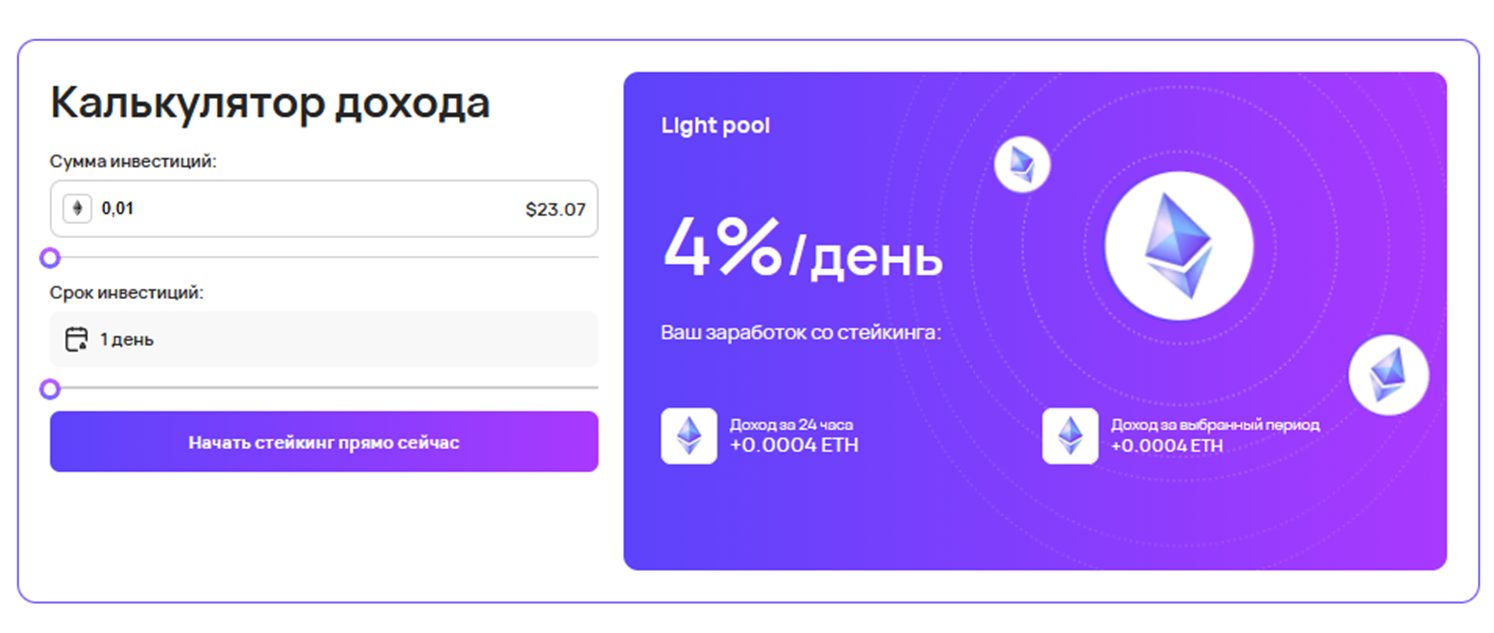Click the investment amount slider handle
This screenshot has height=633, width=1494.
click(50, 259)
